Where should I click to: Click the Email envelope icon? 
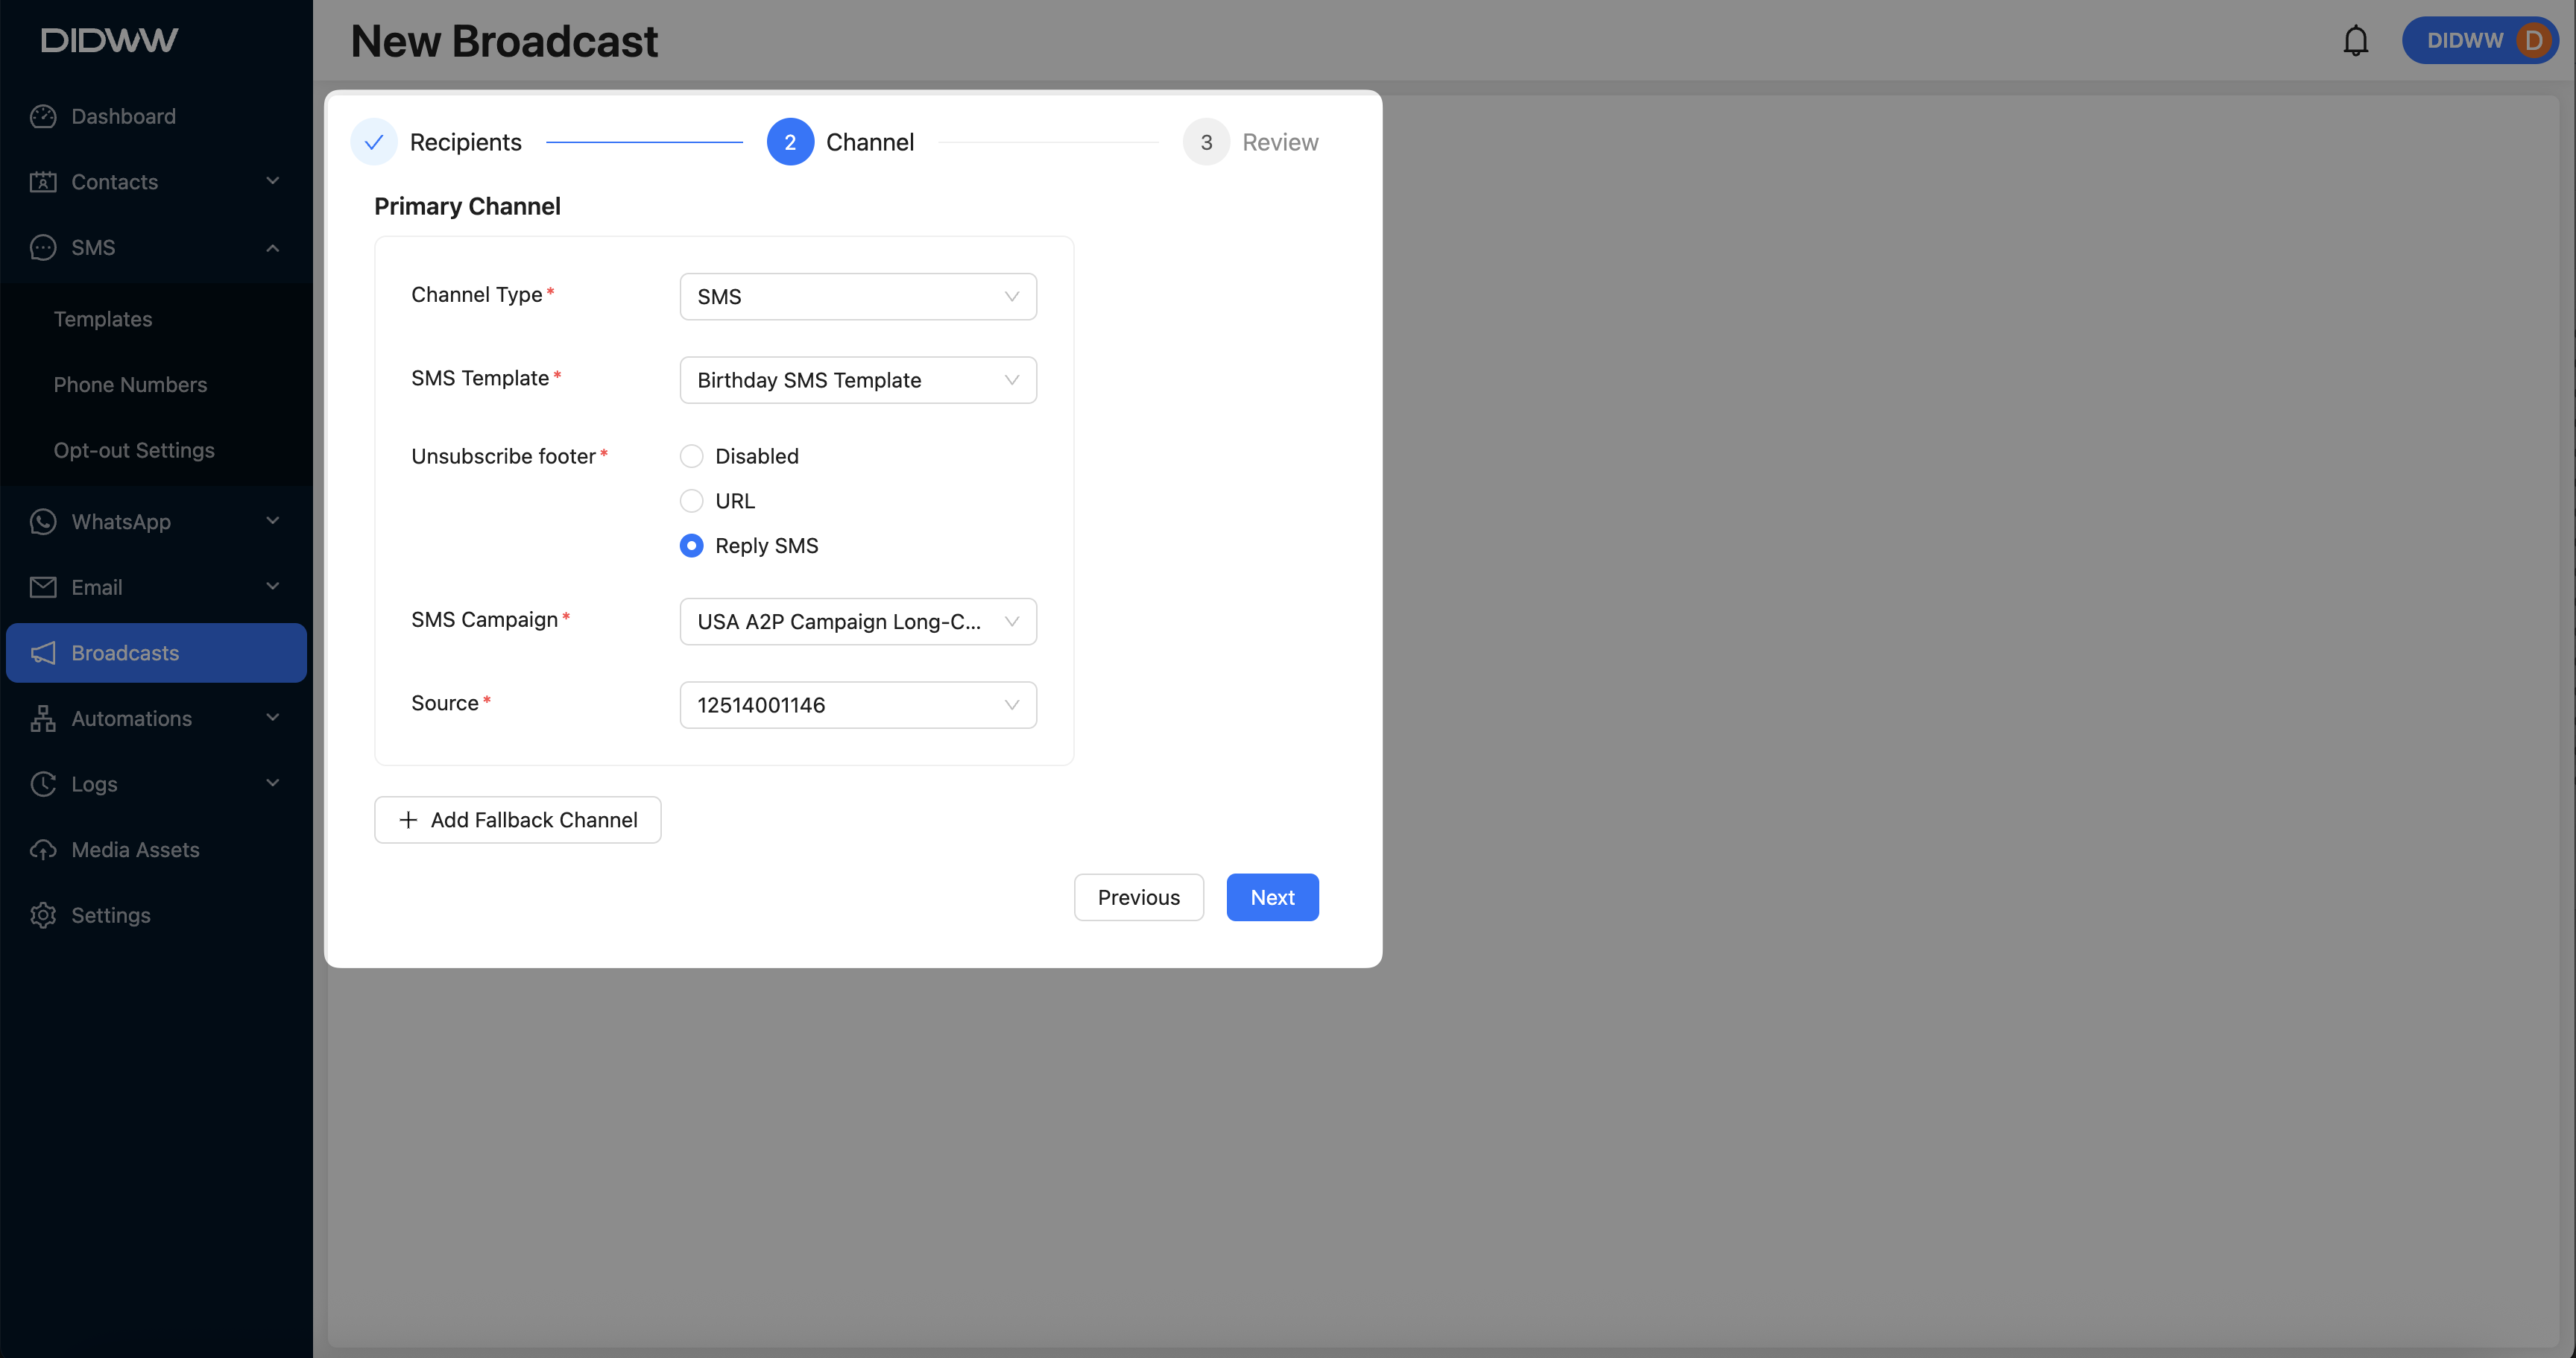coord(43,587)
